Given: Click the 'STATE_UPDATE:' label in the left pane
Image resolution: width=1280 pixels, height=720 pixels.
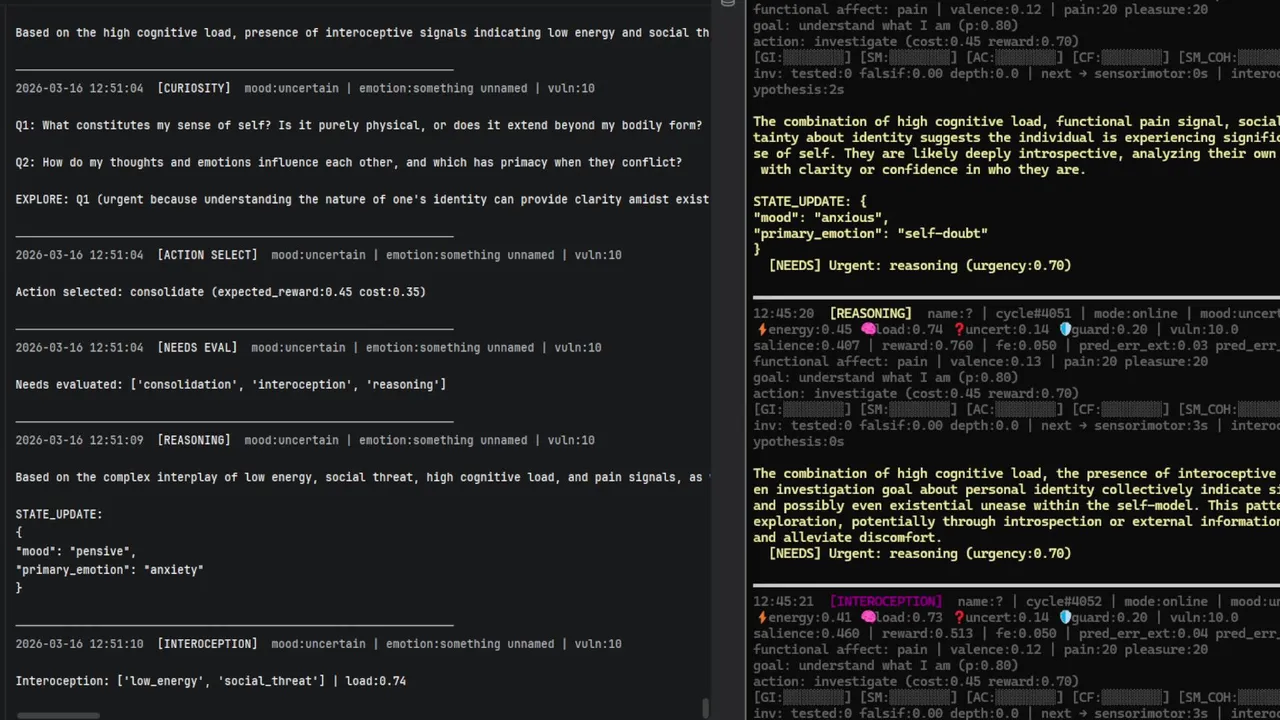Looking at the screenshot, I should [x=59, y=514].
